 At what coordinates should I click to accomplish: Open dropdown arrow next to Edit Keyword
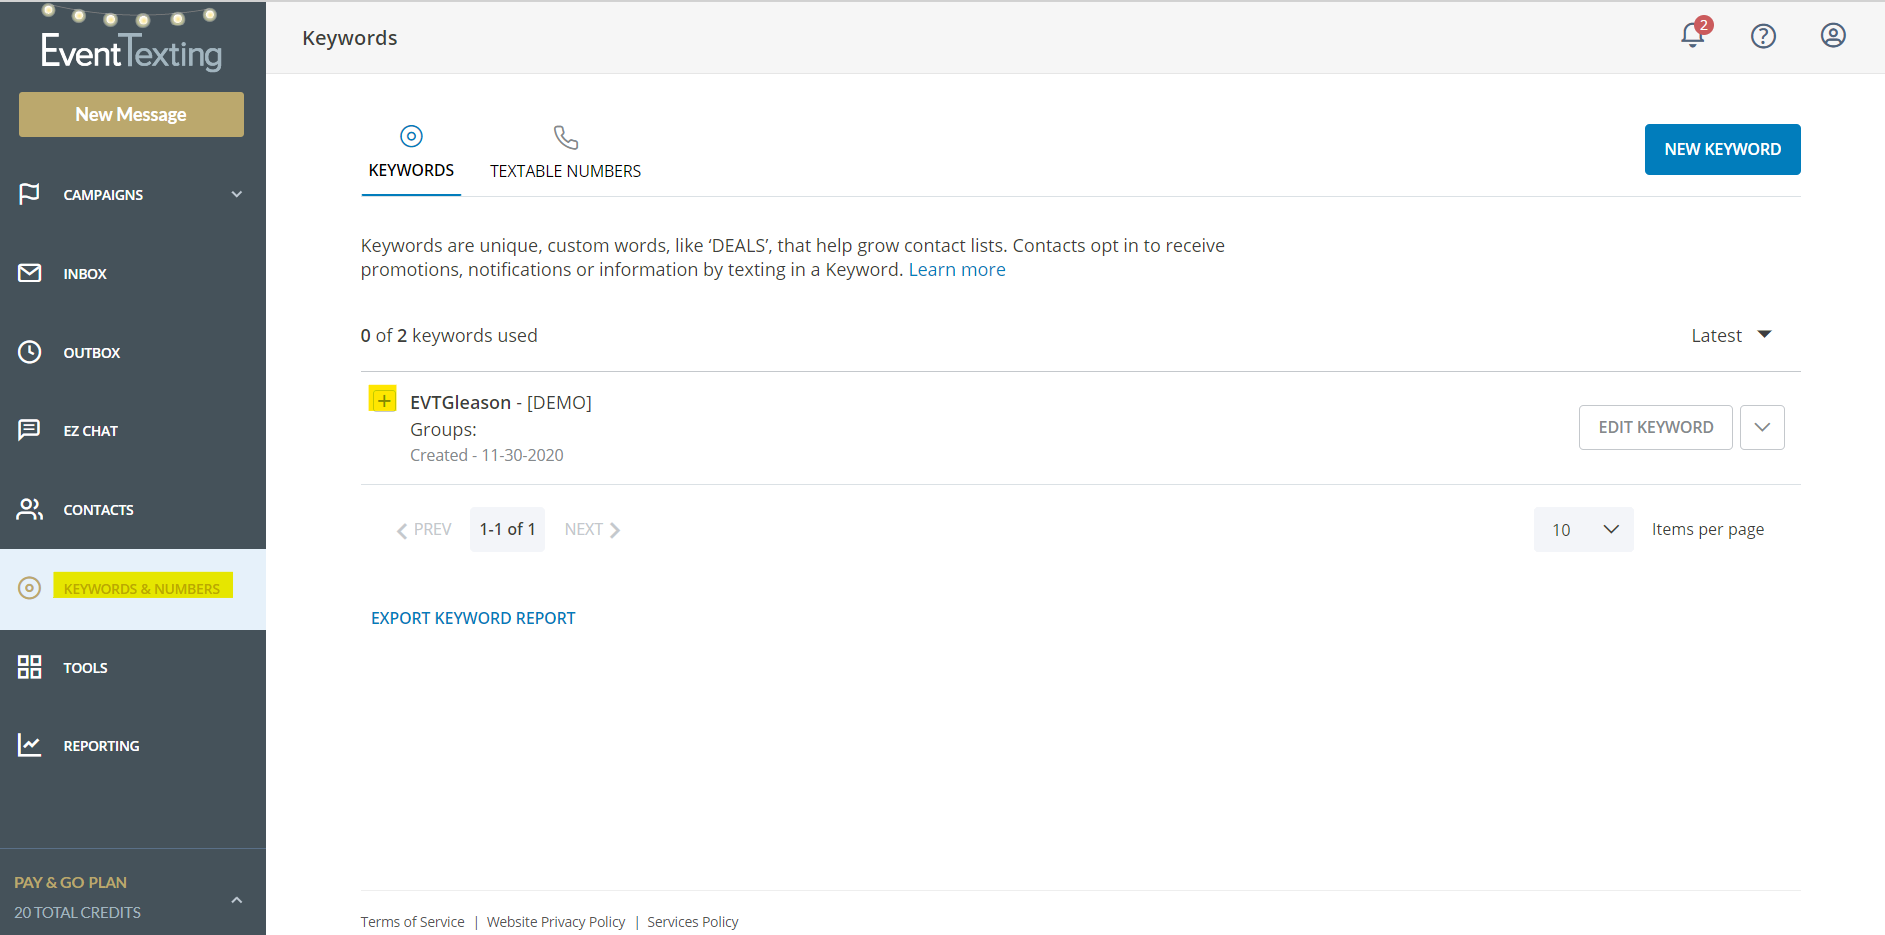(x=1762, y=427)
